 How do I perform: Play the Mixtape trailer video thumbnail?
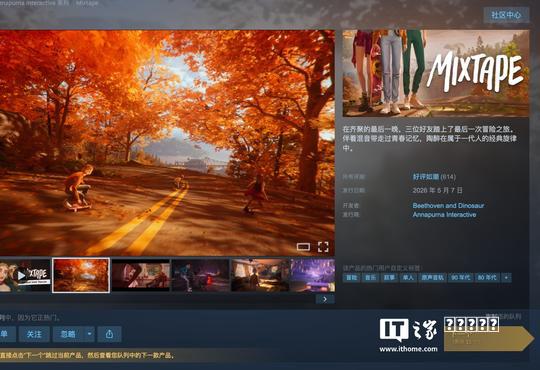click(x=25, y=275)
